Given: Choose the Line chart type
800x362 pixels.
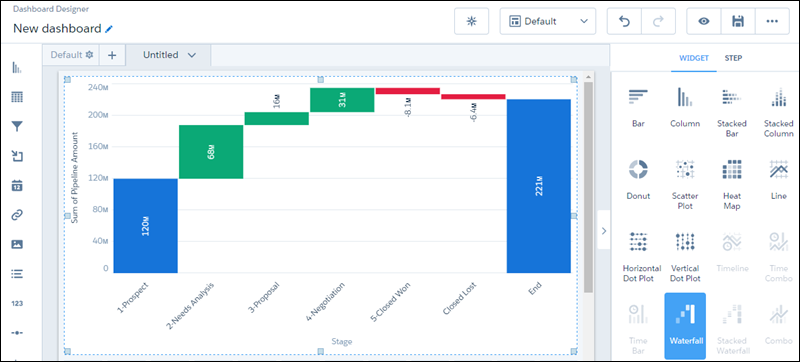Looking at the screenshot, I should 779,180.
